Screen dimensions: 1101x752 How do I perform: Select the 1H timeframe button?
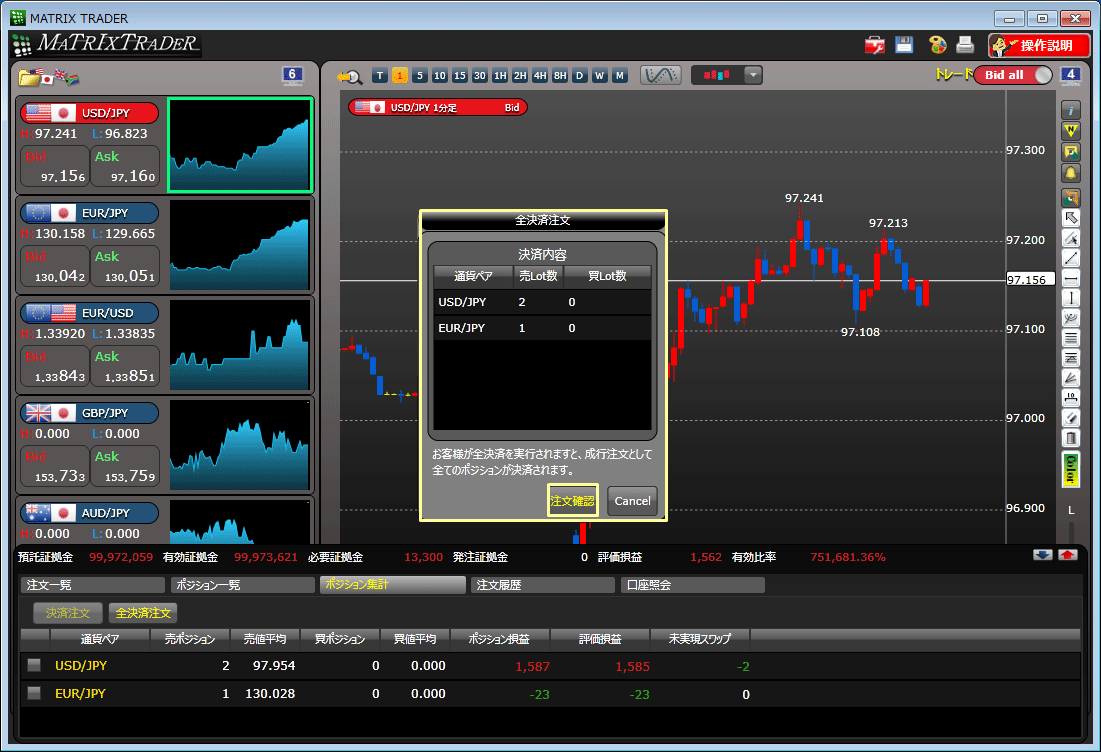coord(500,75)
